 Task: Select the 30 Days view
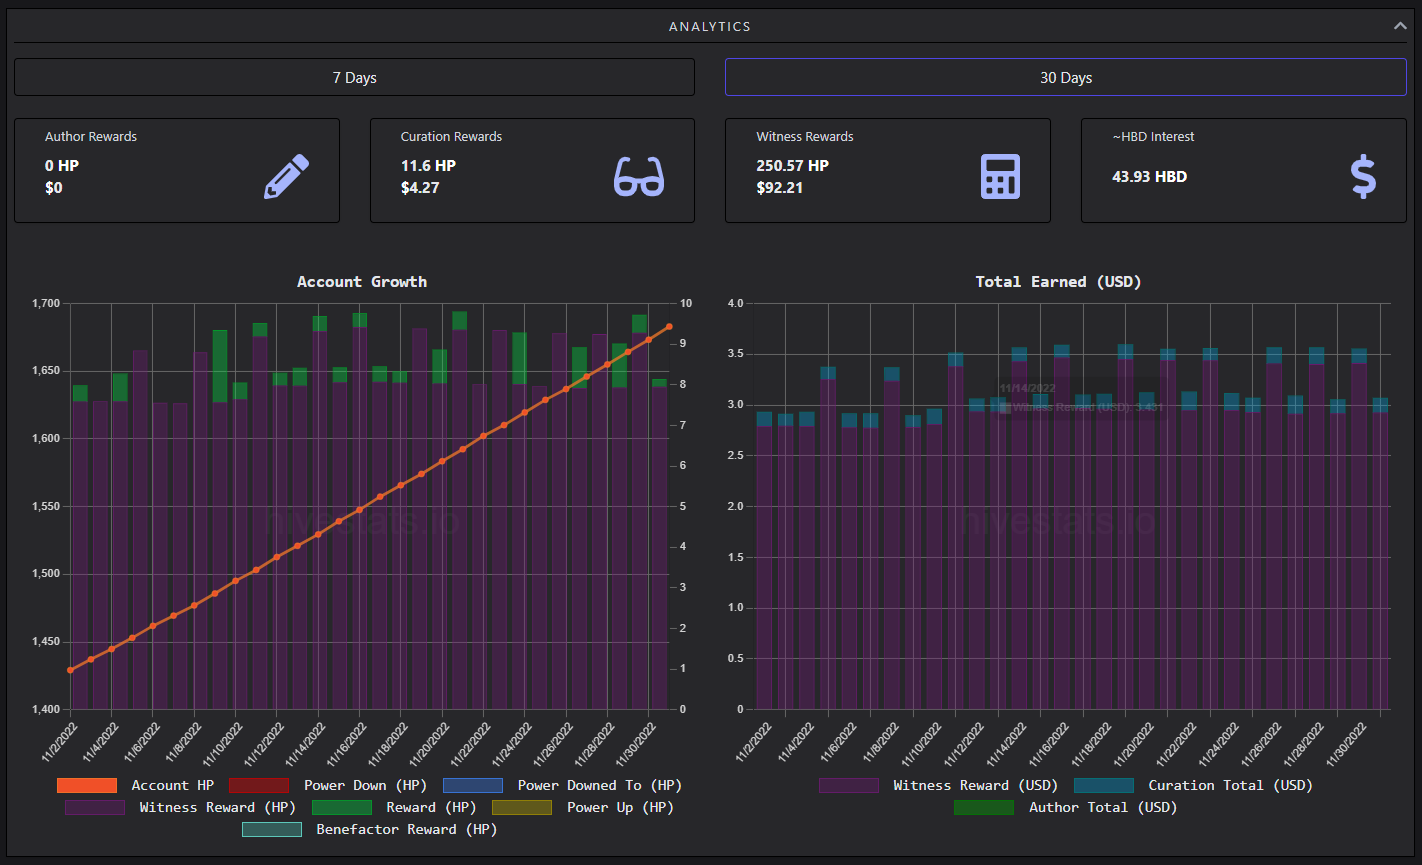[1066, 77]
